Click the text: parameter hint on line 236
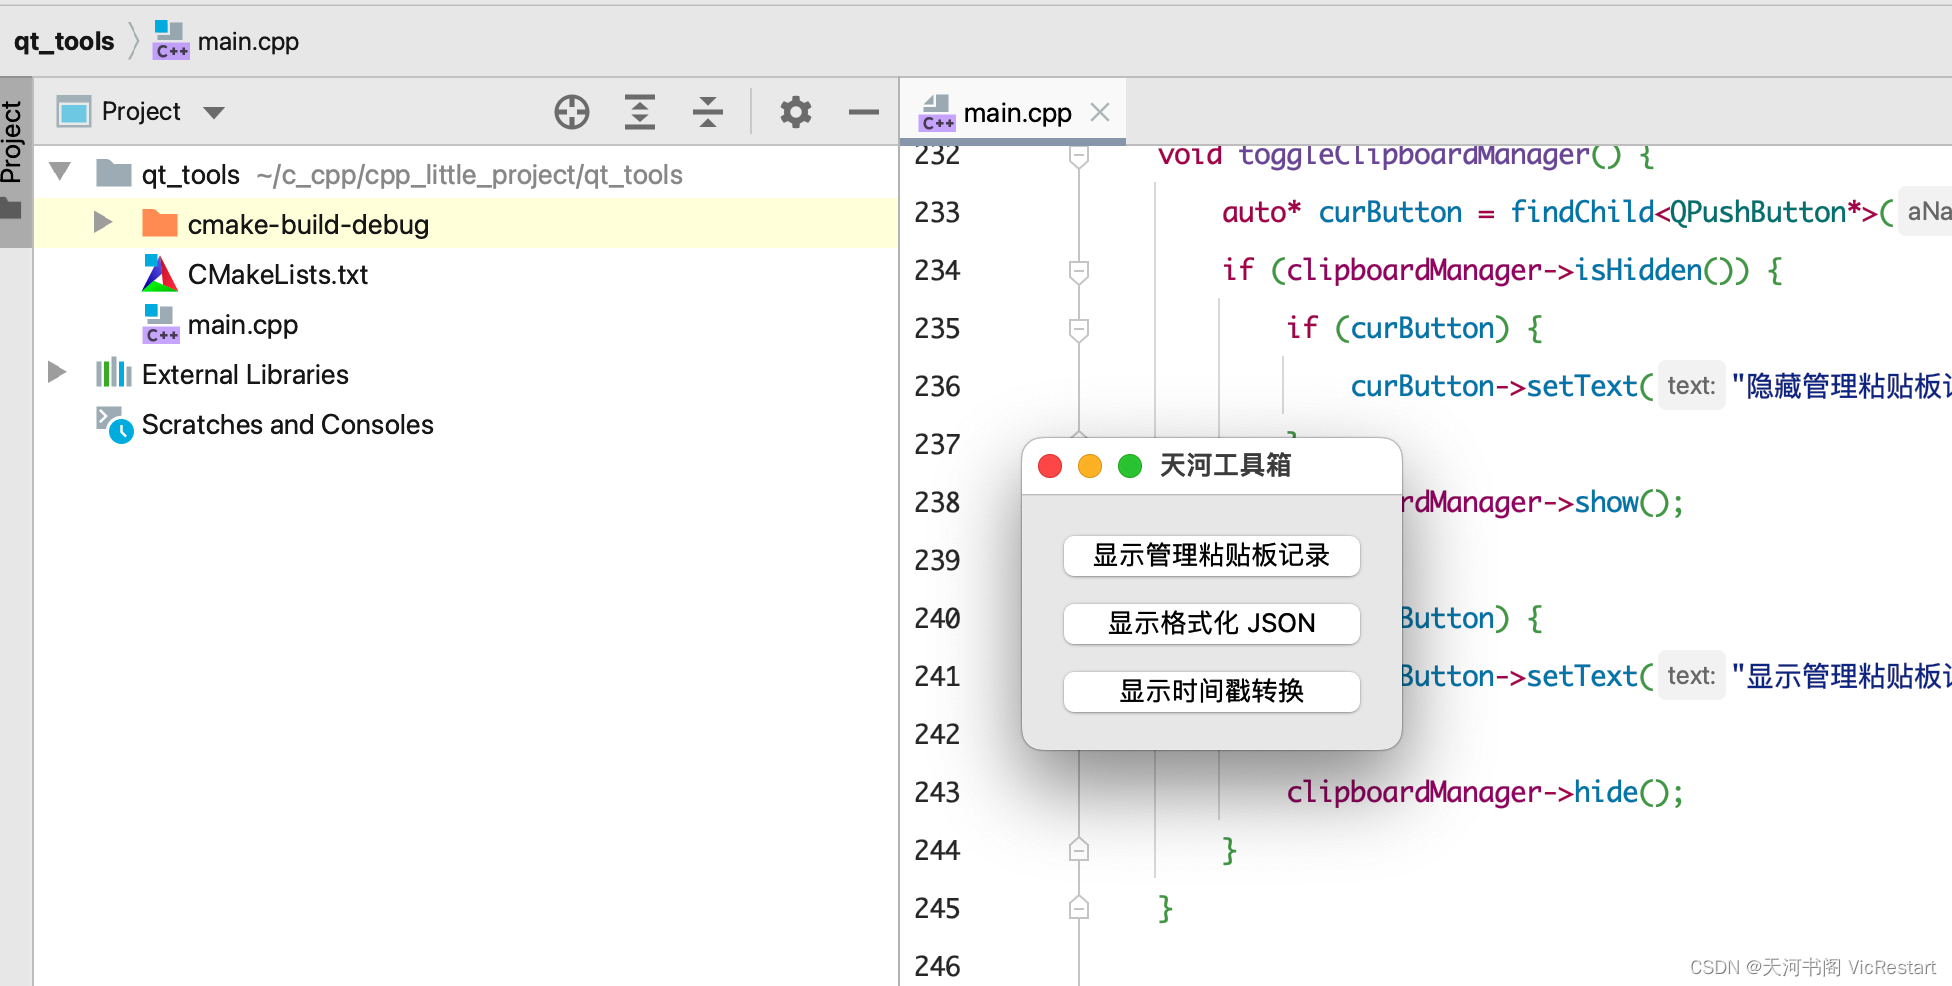 tap(1691, 386)
